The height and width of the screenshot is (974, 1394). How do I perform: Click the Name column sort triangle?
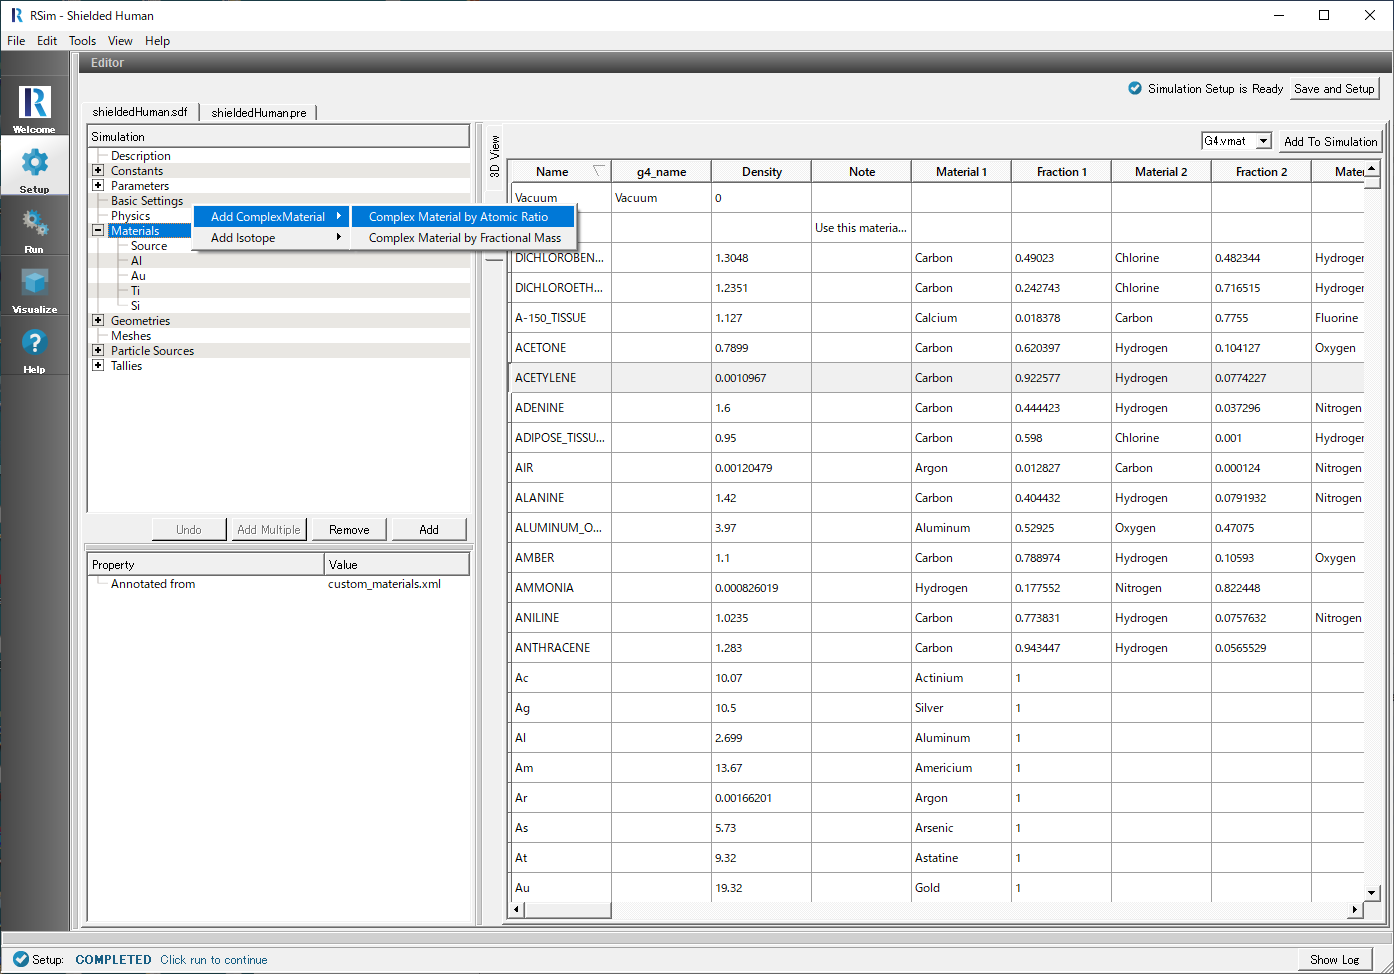point(598,171)
